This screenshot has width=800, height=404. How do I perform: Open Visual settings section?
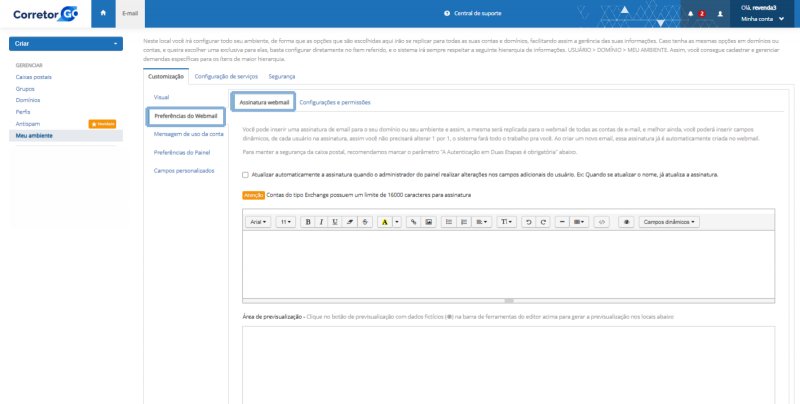click(161, 97)
